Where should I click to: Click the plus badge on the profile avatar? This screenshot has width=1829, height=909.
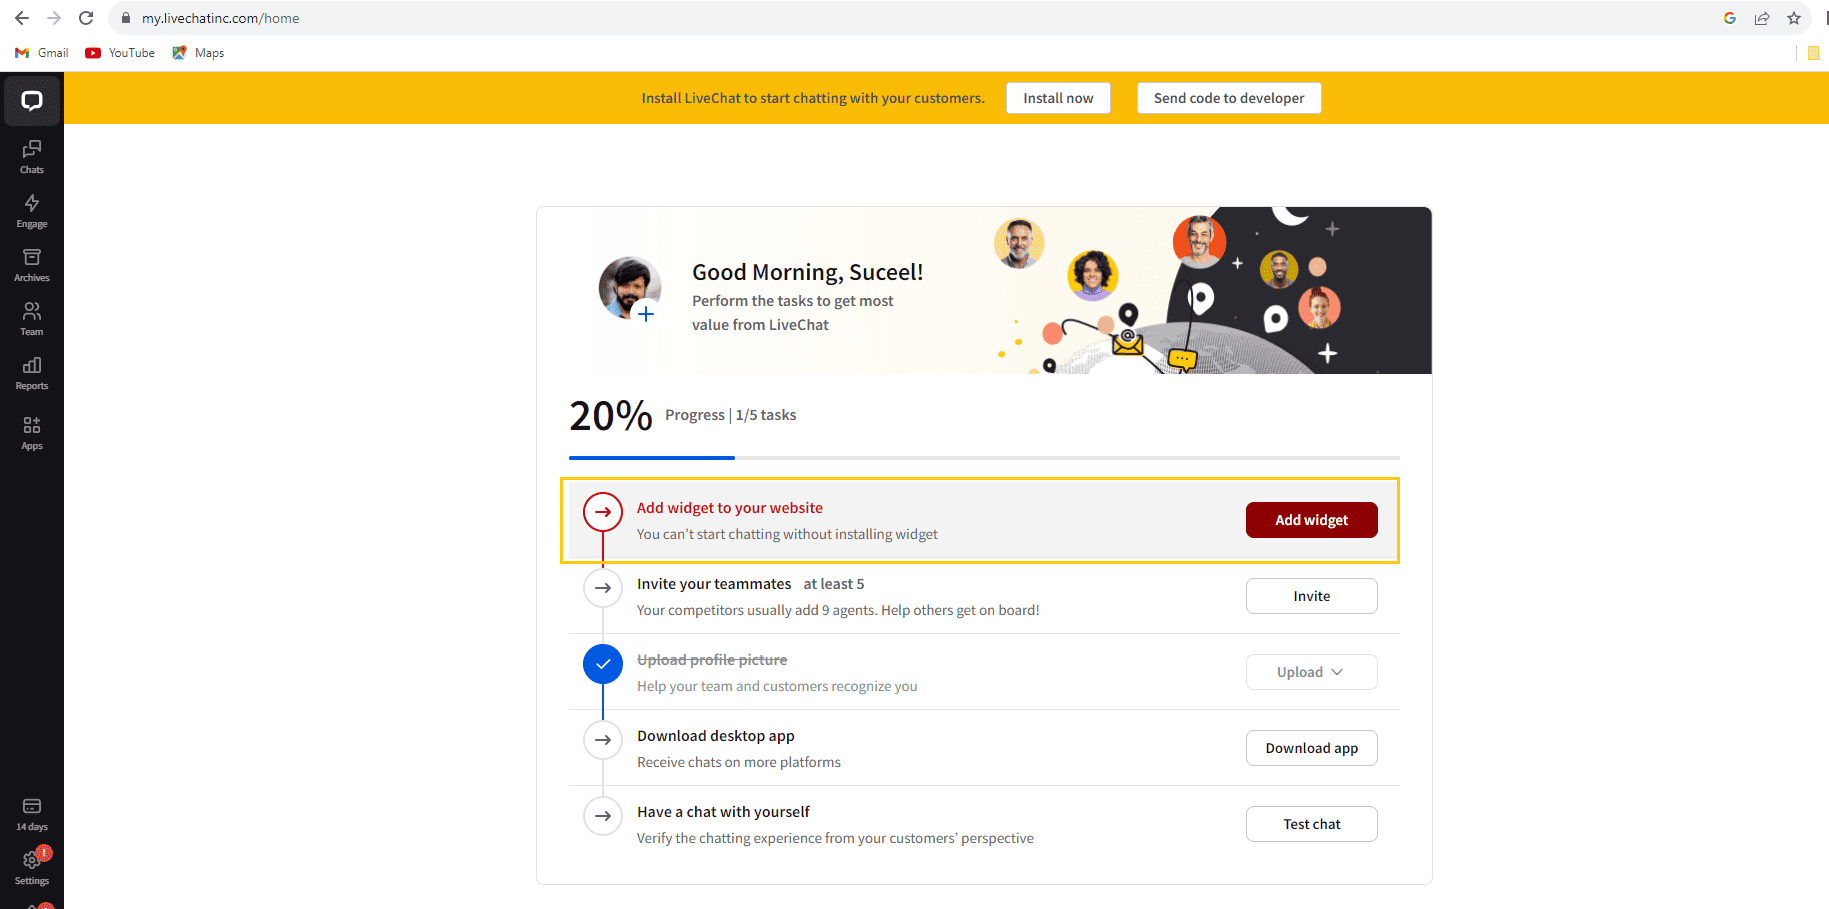coord(647,314)
